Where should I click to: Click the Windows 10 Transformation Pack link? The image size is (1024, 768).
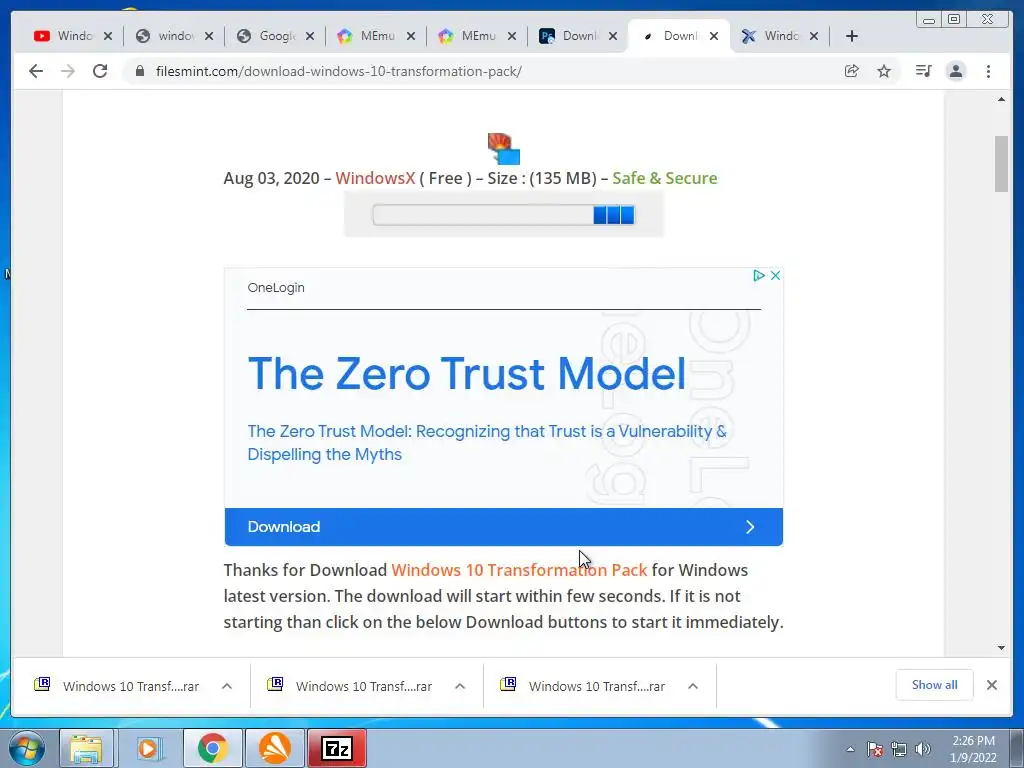pyautogui.click(x=519, y=570)
